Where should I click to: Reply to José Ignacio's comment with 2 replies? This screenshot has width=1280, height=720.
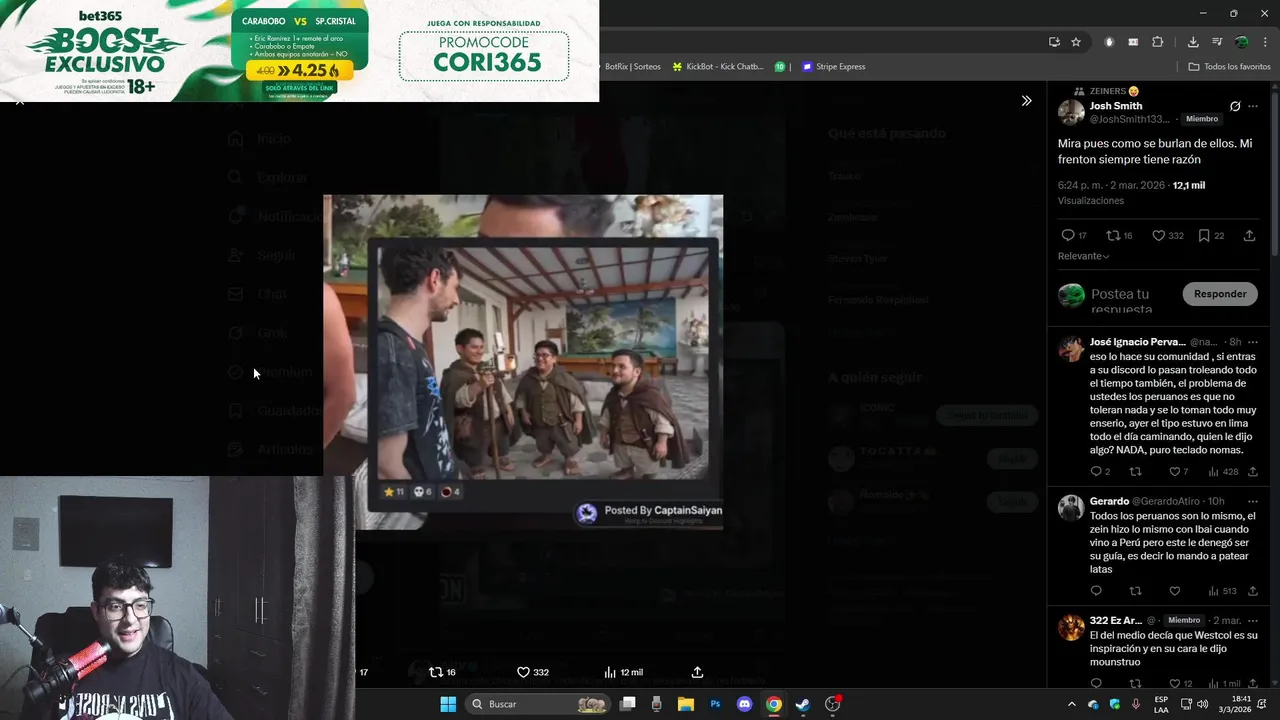[1100, 471]
